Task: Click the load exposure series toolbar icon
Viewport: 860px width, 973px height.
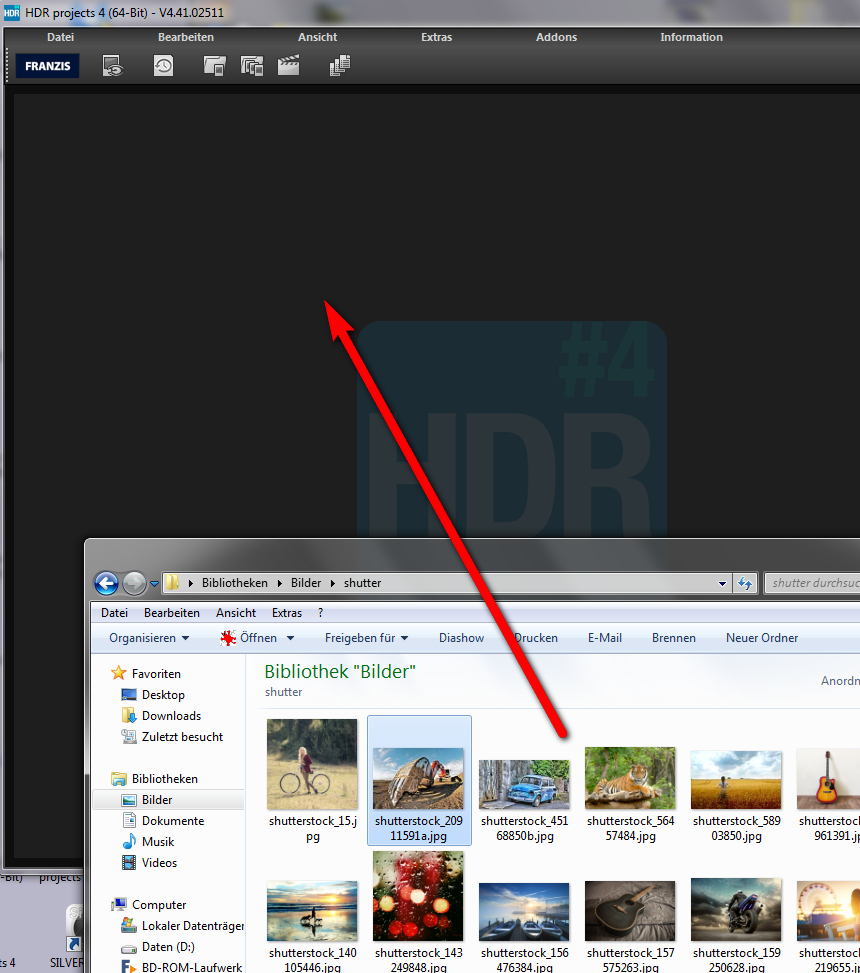Action: point(252,66)
